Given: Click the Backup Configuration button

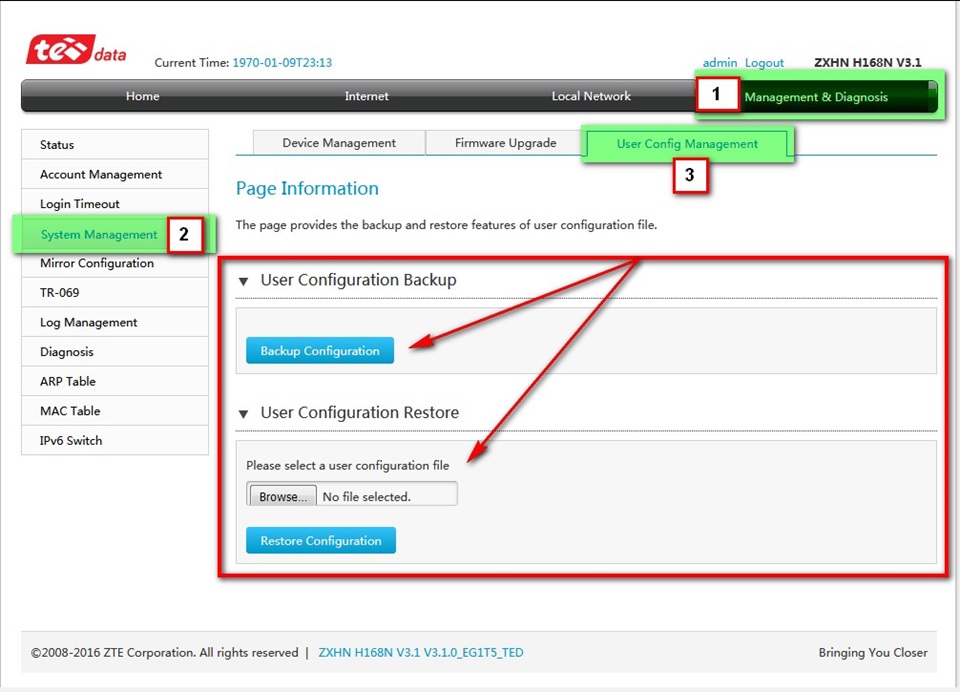Looking at the screenshot, I should (x=320, y=351).
